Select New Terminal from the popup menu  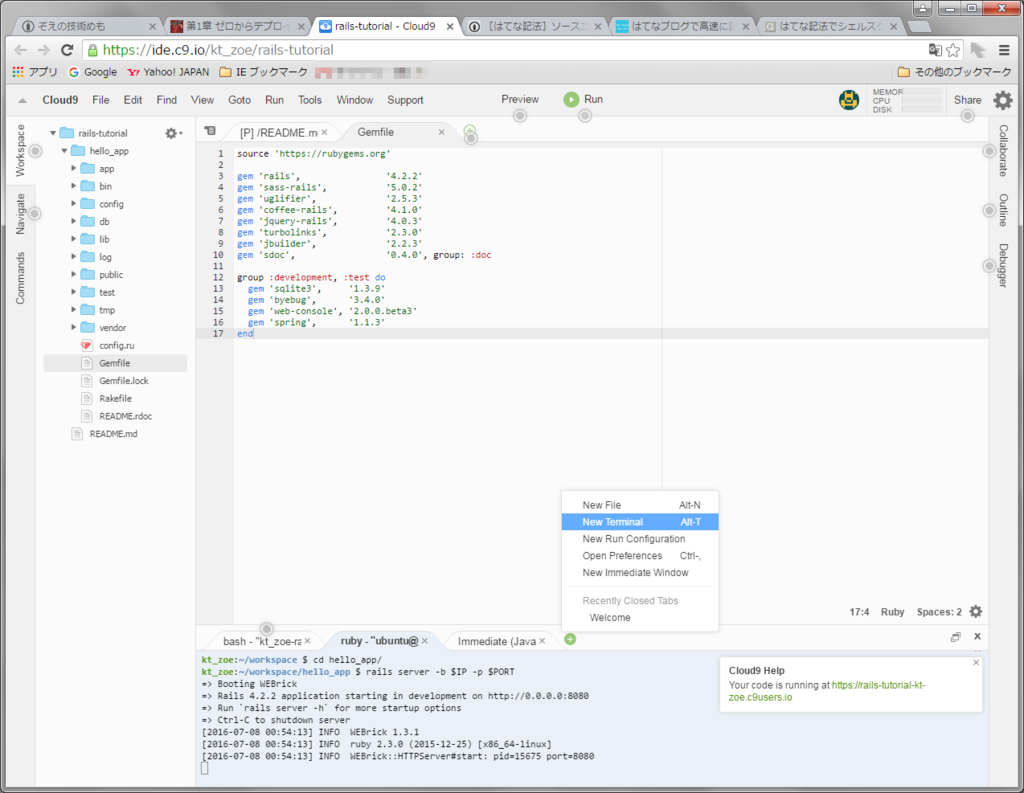click(640, 522)
